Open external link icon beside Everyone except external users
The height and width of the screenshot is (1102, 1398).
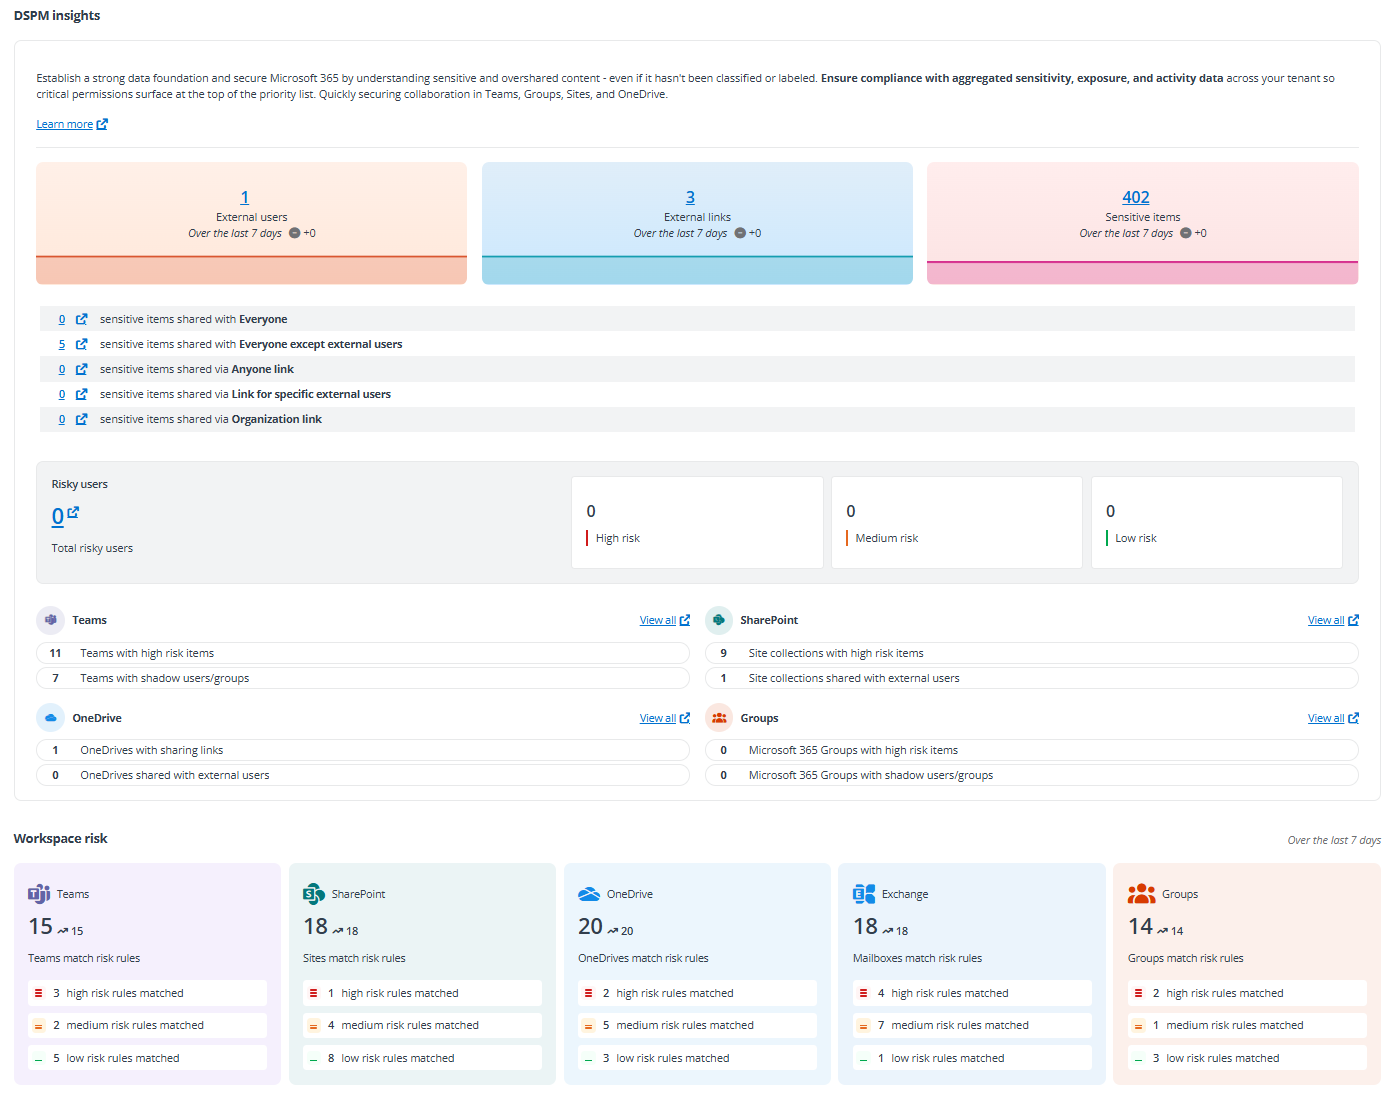81,344
